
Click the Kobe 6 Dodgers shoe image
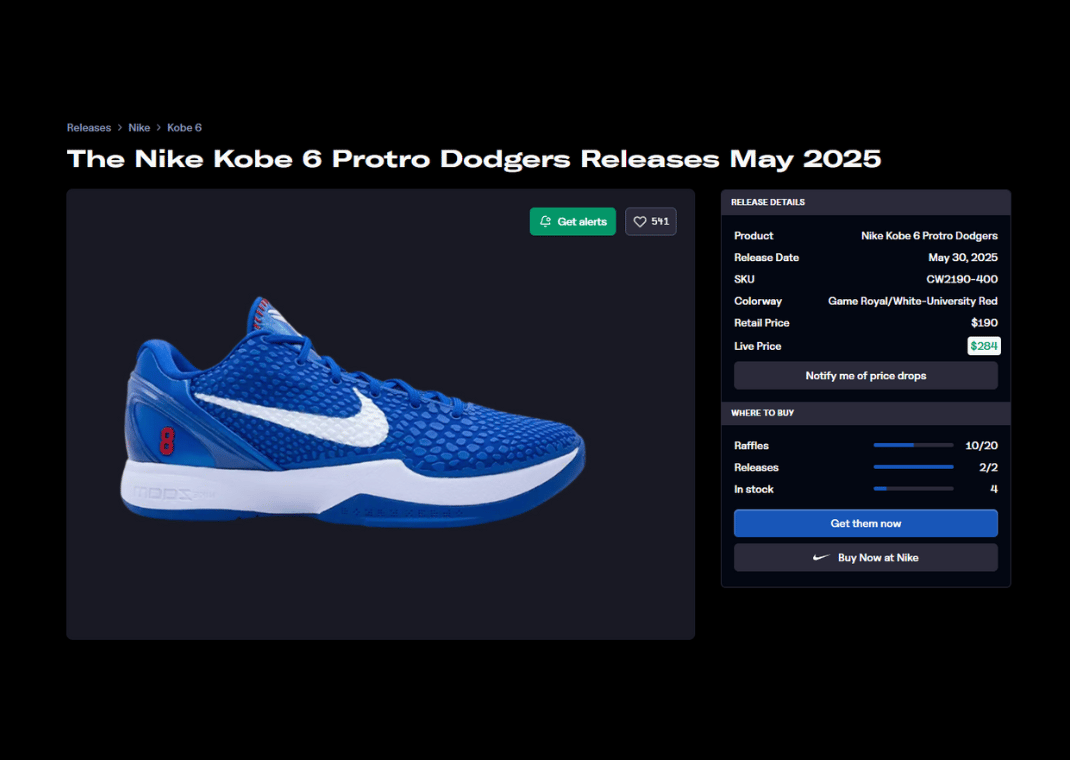353,413
